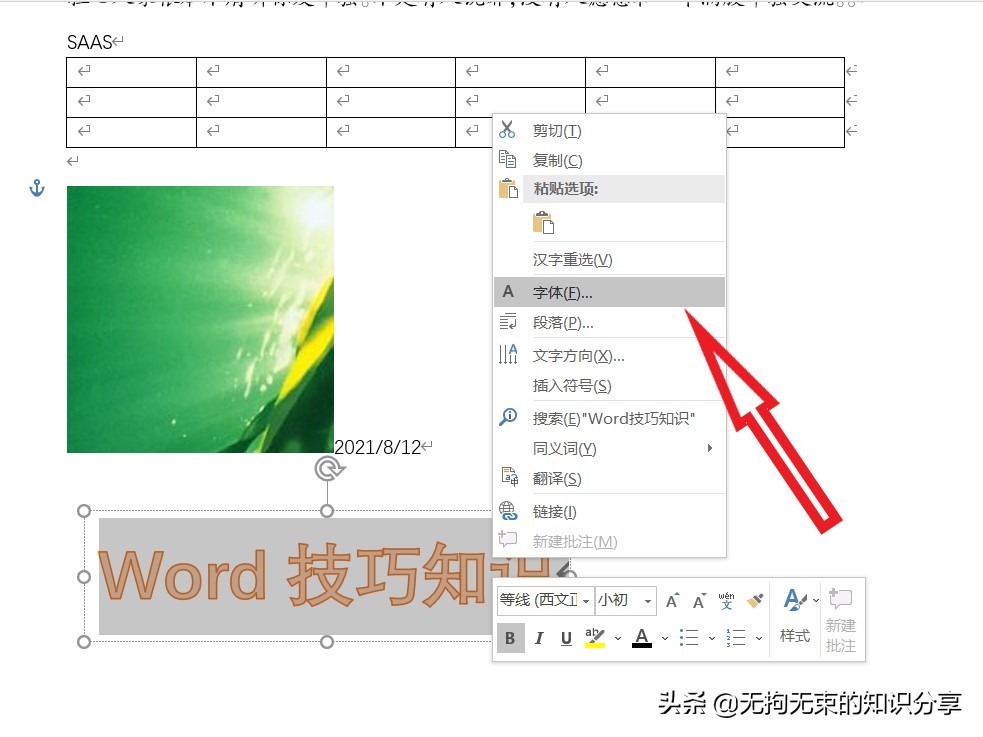Toggle Underline in mini toolbar
Viewport: 983px width, 737px height.
(x=565, y=637)
